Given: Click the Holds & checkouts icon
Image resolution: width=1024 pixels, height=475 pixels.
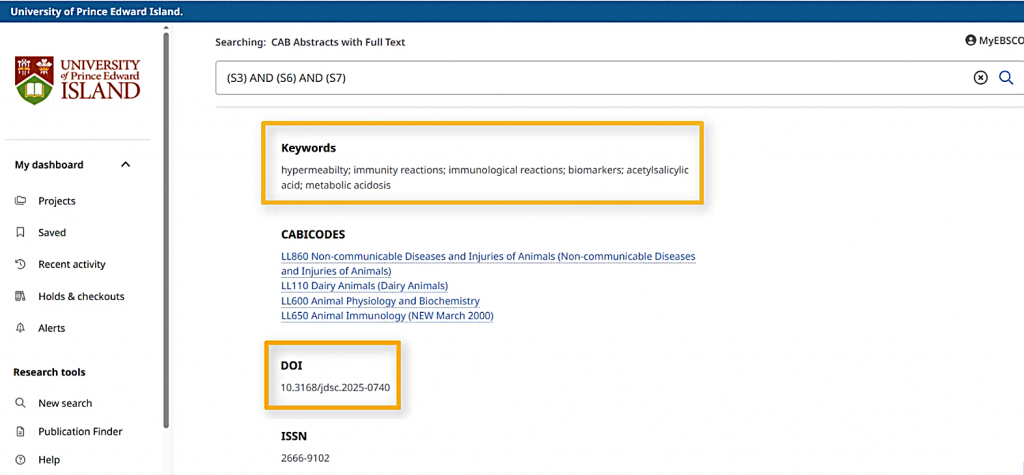Looking at the screenshot, I should coord(20,297).
